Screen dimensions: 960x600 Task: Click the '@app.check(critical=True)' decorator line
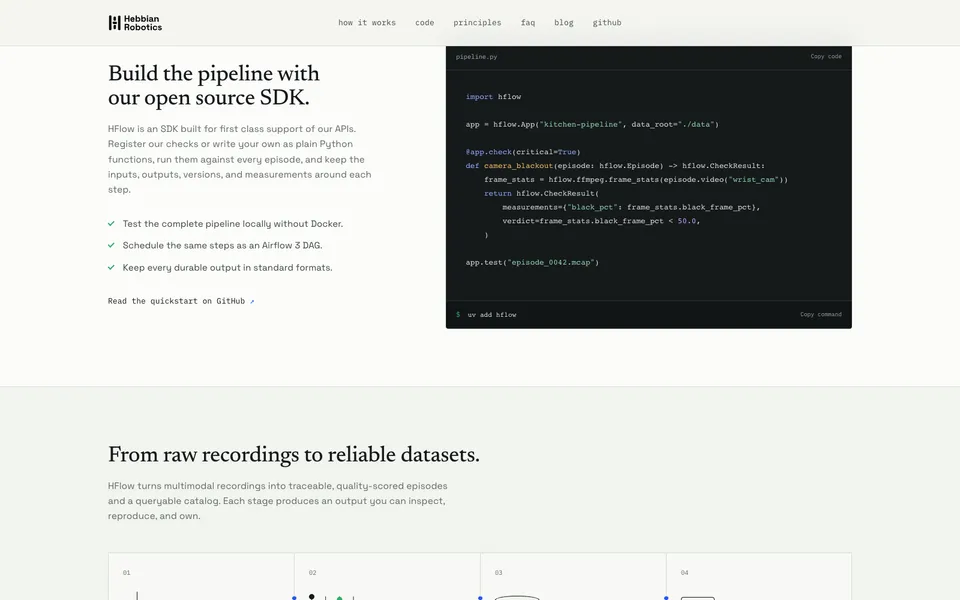(x=523, y=152)
